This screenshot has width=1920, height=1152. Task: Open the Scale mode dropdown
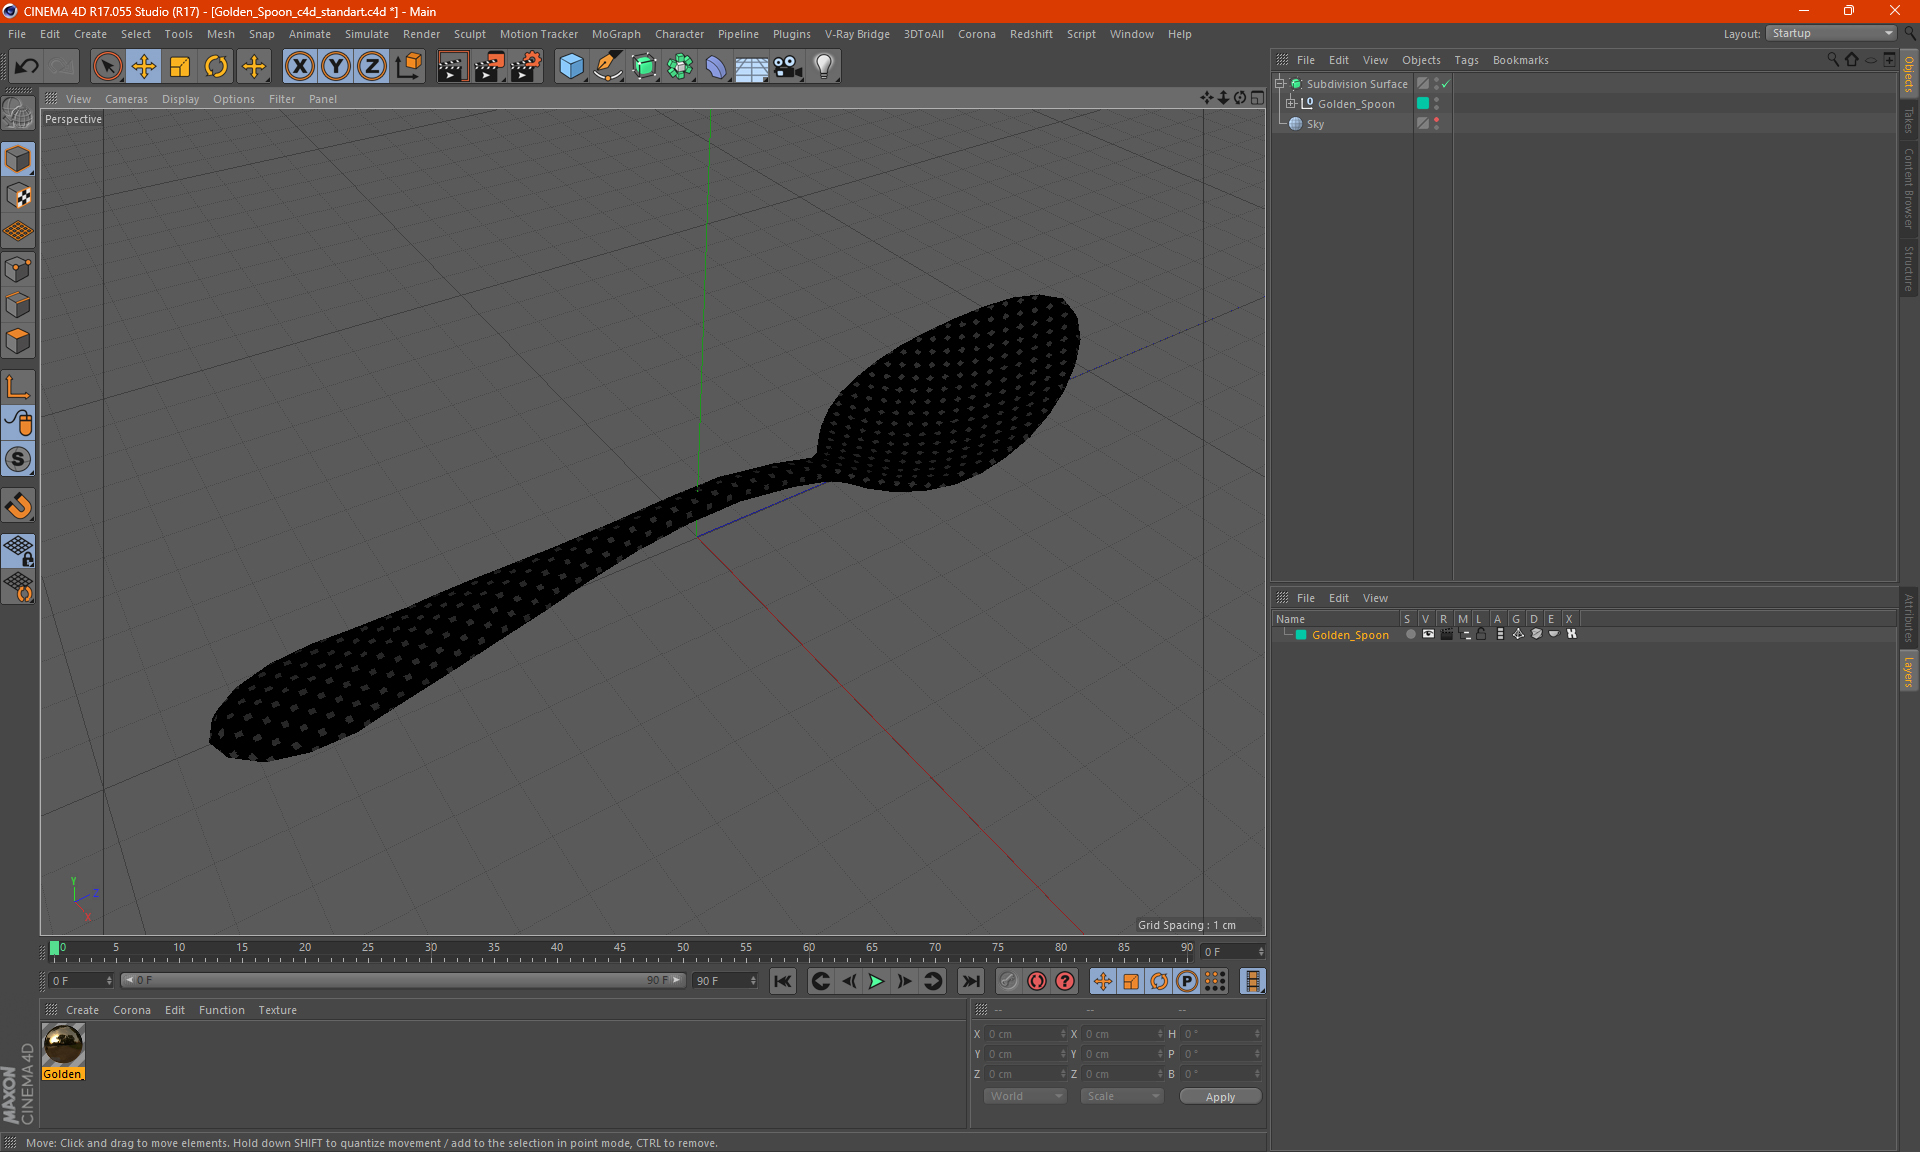[1122, 1096]
